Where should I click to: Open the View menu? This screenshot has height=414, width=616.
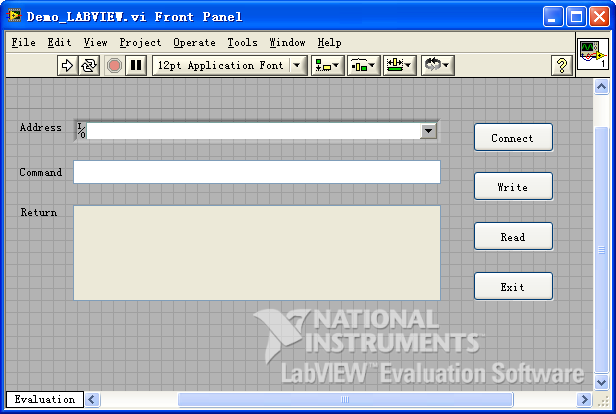[95, 42]
